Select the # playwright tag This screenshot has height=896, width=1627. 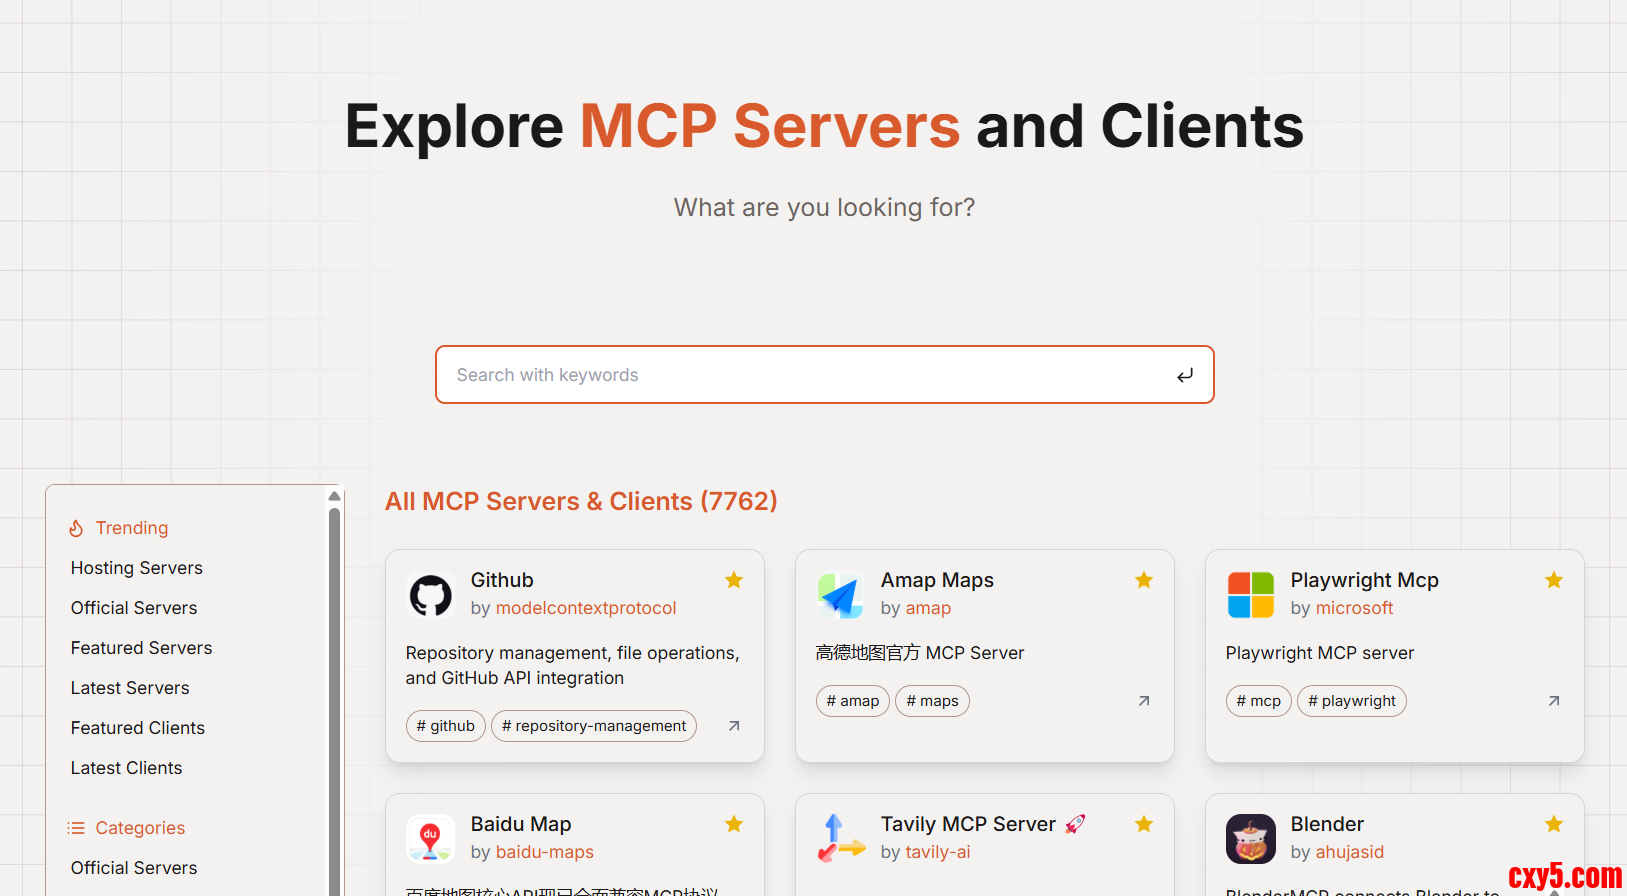coord(1351,701)
